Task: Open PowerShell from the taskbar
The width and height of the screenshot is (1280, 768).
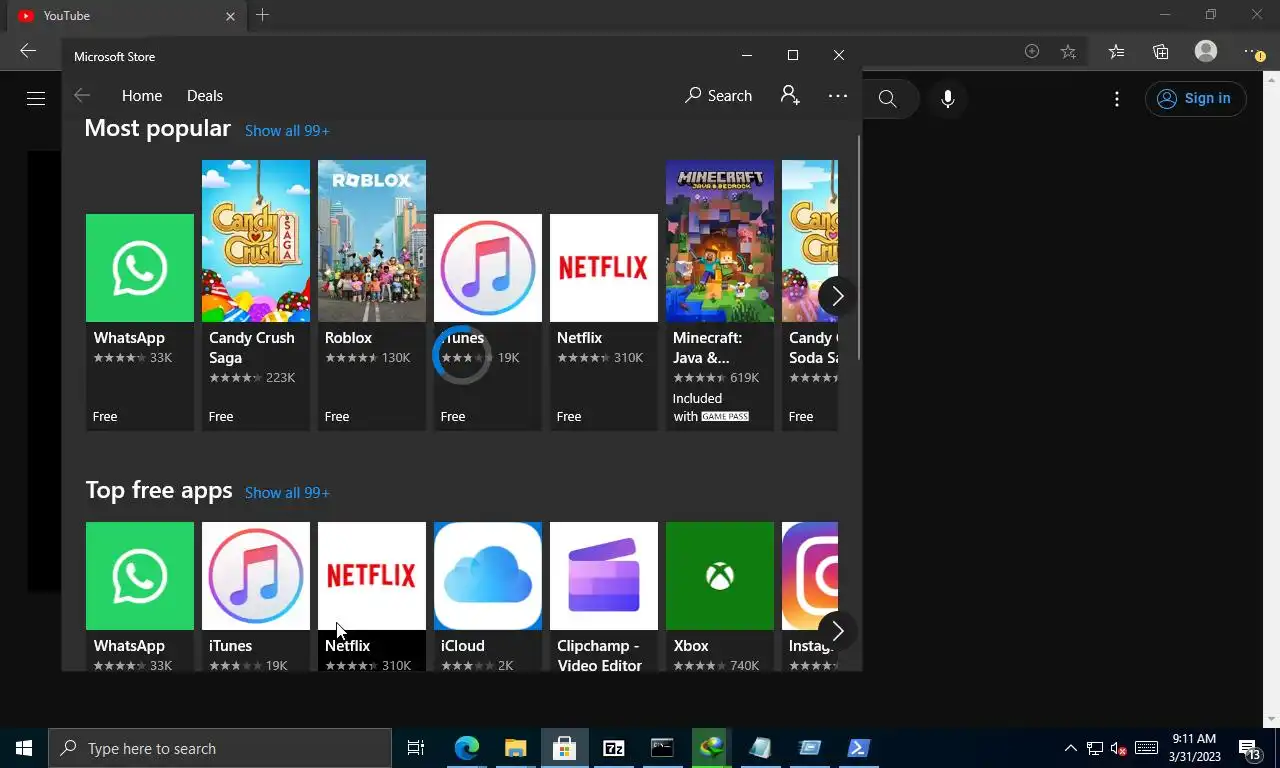Action: click(x=858, y=748)
